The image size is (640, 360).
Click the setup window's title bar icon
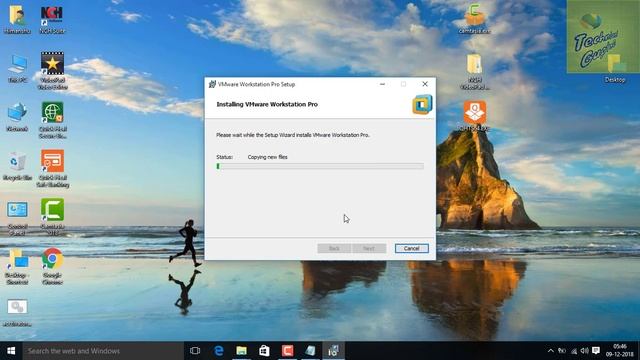point(212,84)
